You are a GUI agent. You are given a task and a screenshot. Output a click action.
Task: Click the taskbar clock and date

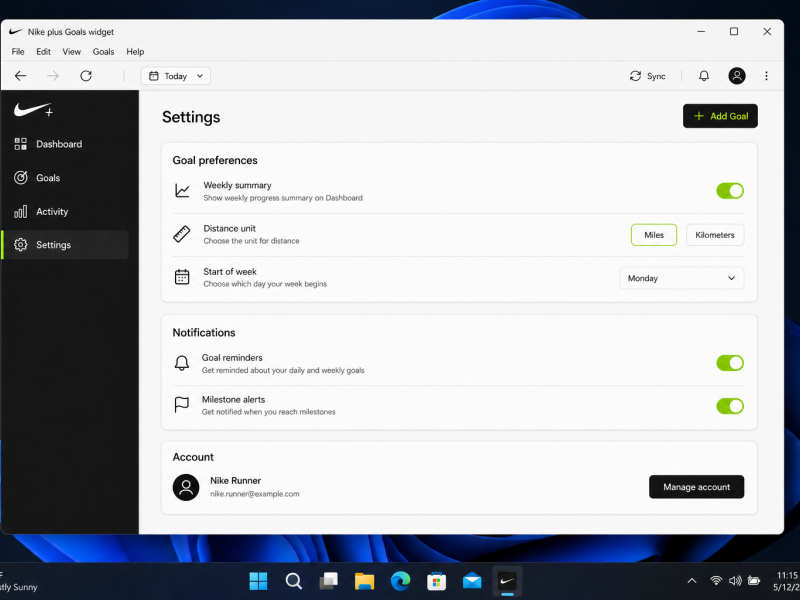[787, 581]
